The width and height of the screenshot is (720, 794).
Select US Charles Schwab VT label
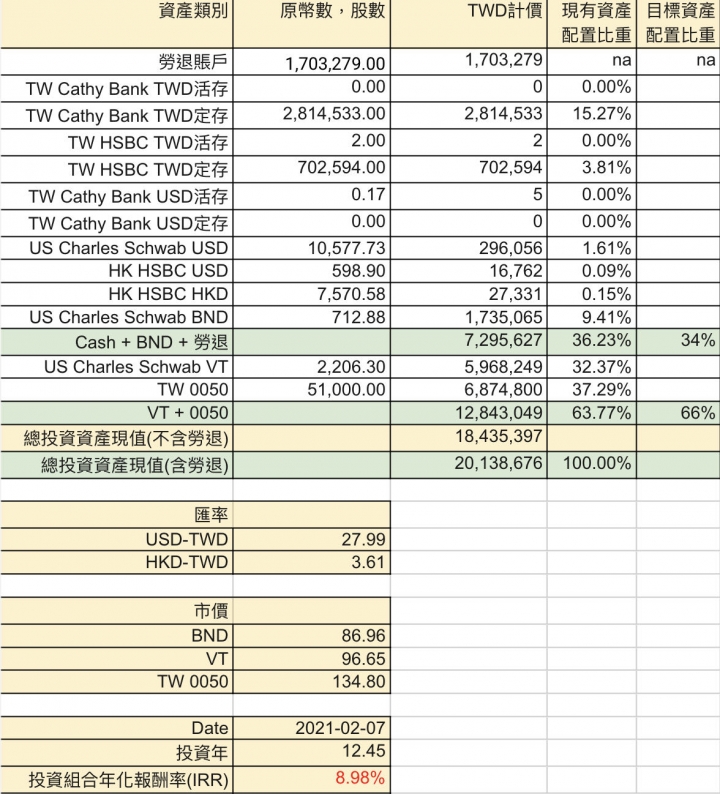[x=116, y=367]
